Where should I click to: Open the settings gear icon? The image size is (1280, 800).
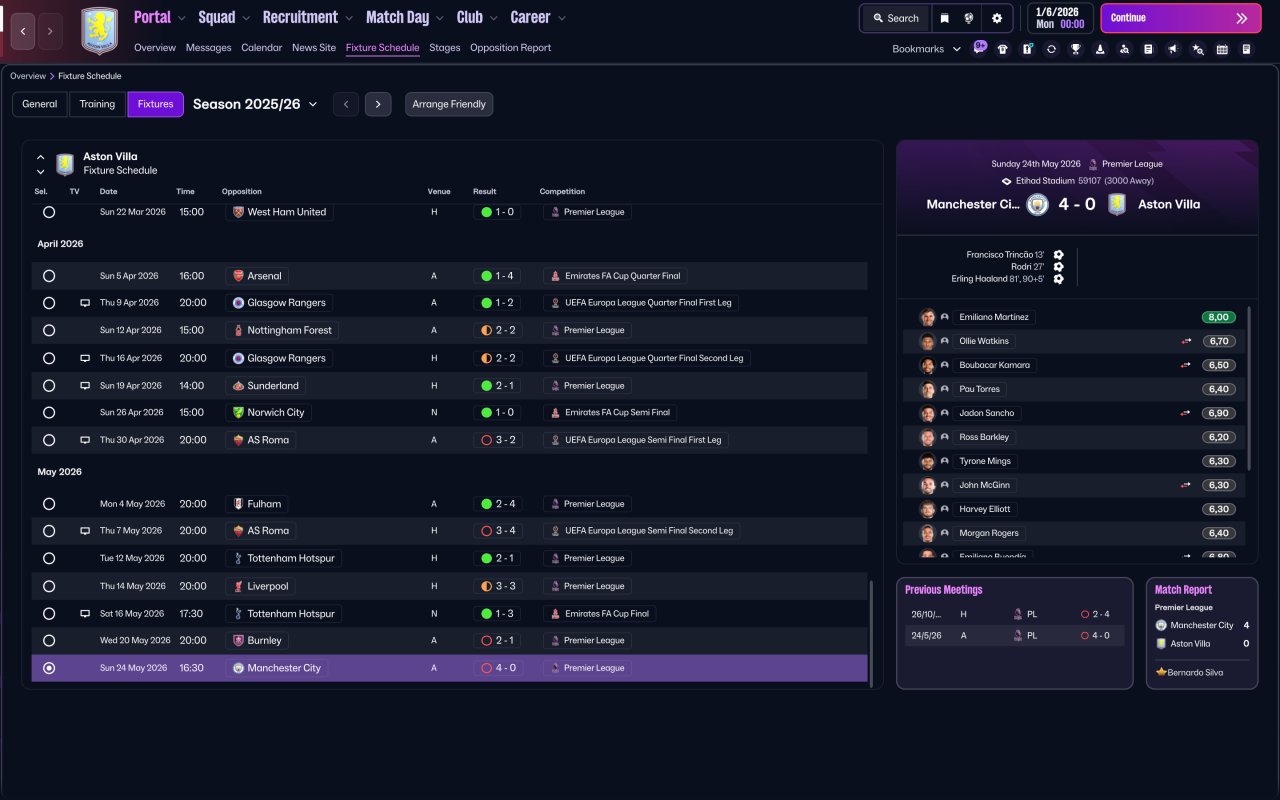point(997,18)
